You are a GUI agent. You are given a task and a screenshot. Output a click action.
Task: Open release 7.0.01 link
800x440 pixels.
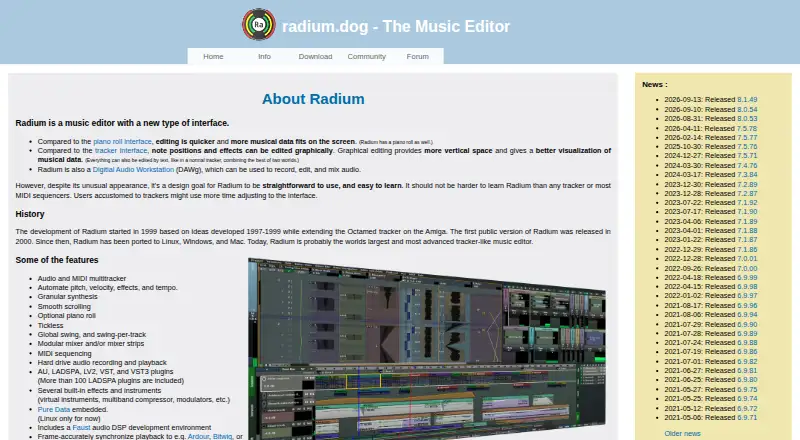pyautogui.click(x=747, y=259)
